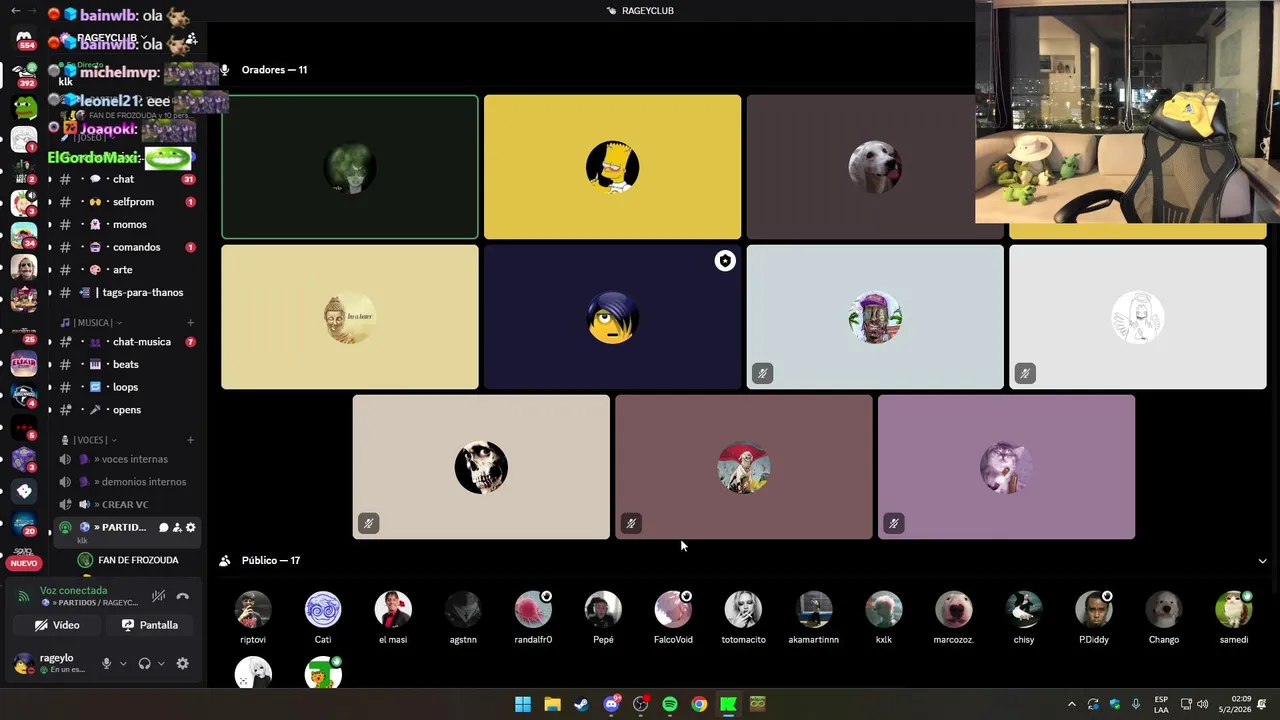Open rageylo user profile in the panel
This screenshot has width=1280, height=720.
coord(50,664)
